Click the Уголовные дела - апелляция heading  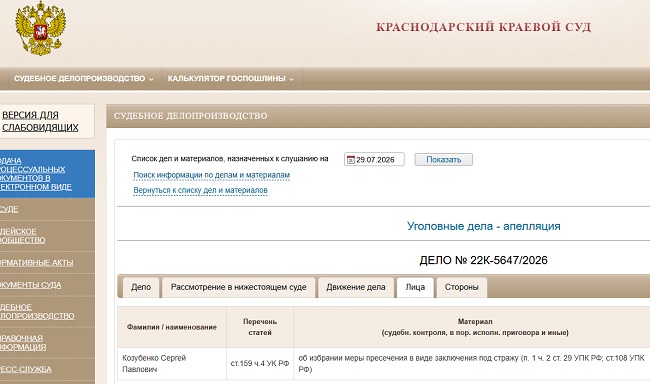pyautogui.click(x=483, y=226)
